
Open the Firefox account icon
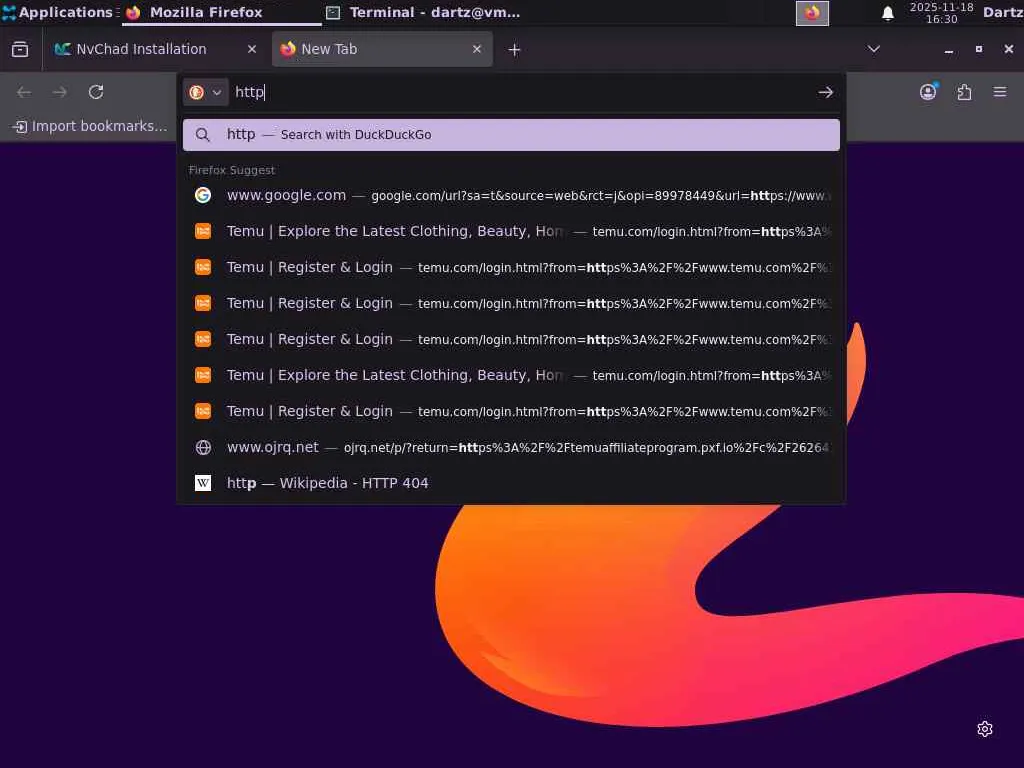point(928,92)
